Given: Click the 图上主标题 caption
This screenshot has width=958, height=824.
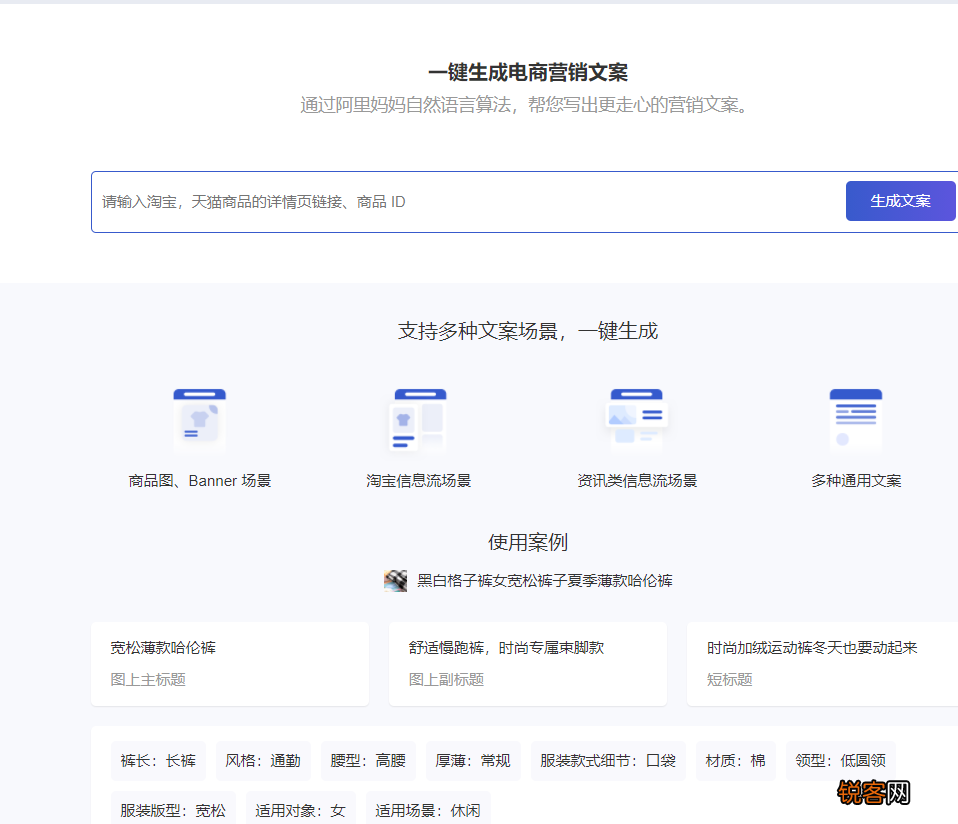Looking at the screenshot, I should tap(148, 680).
